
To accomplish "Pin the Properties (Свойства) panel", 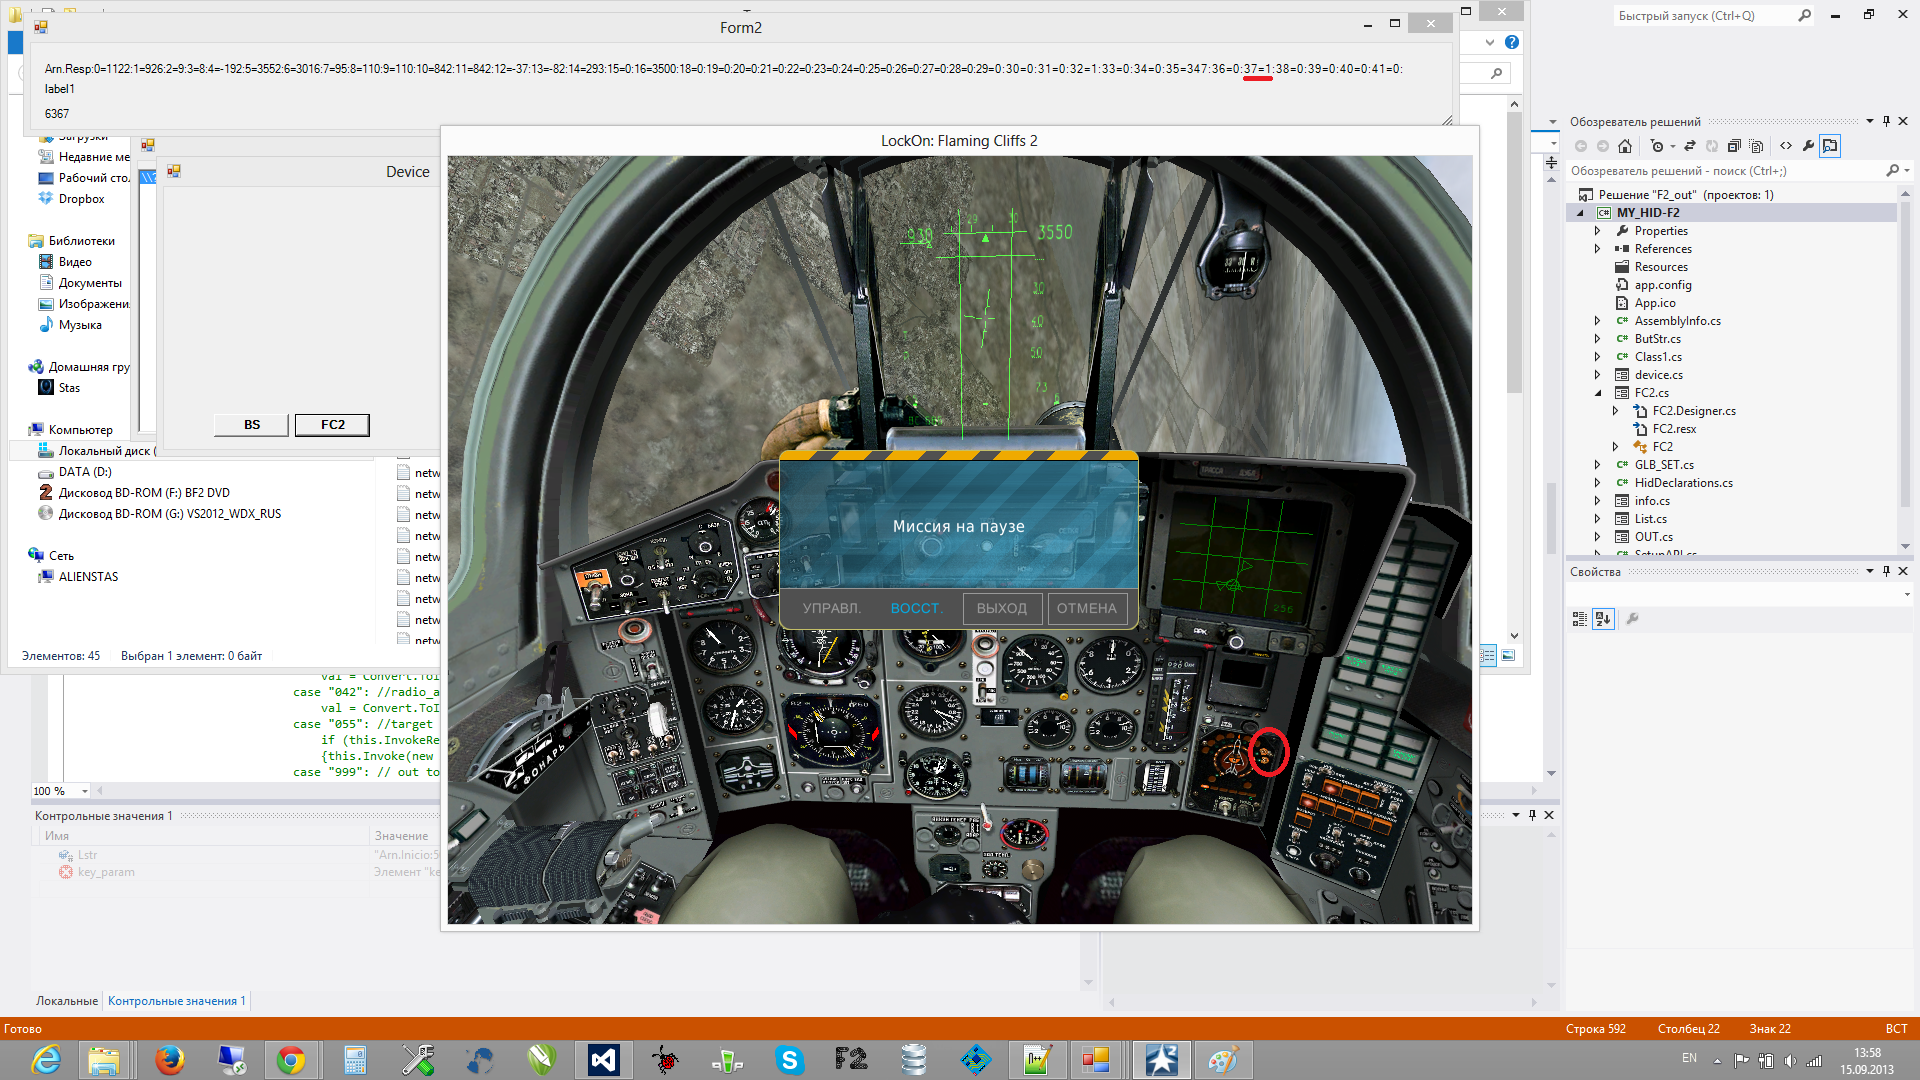I will pyautogui.click(x=1887, y=572).
